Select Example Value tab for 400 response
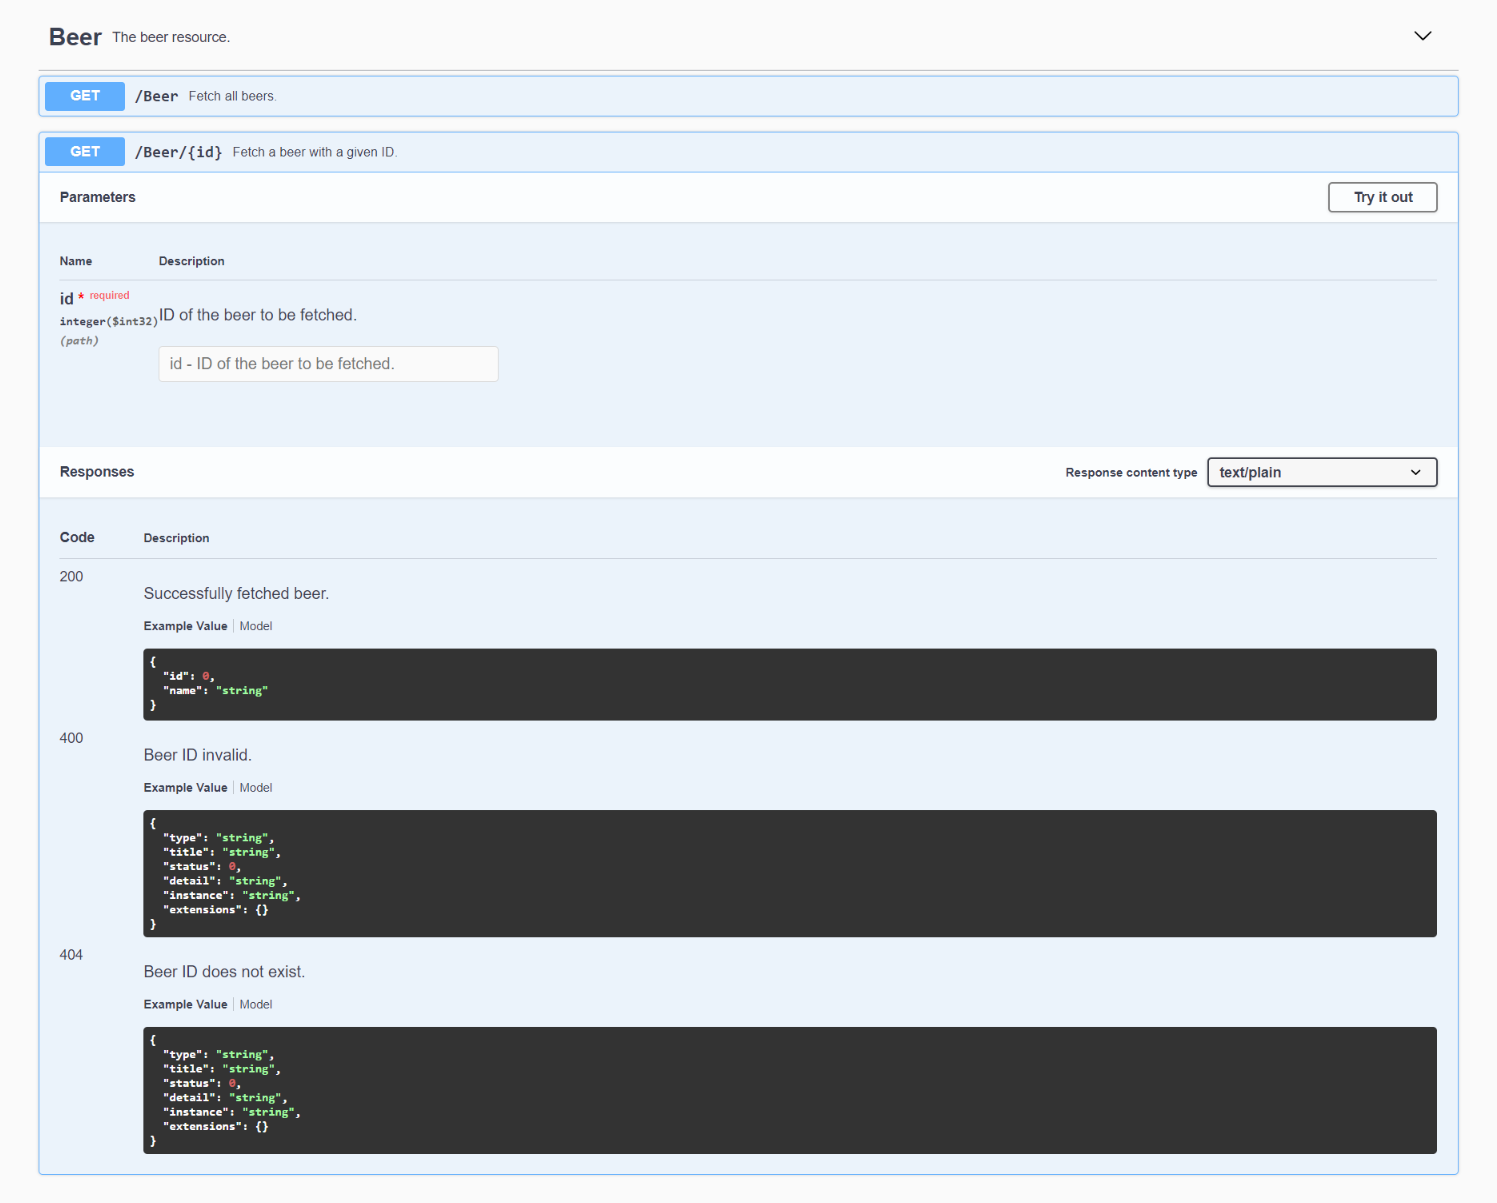This screenshot has width=1497, height=1203. (185, 788)
